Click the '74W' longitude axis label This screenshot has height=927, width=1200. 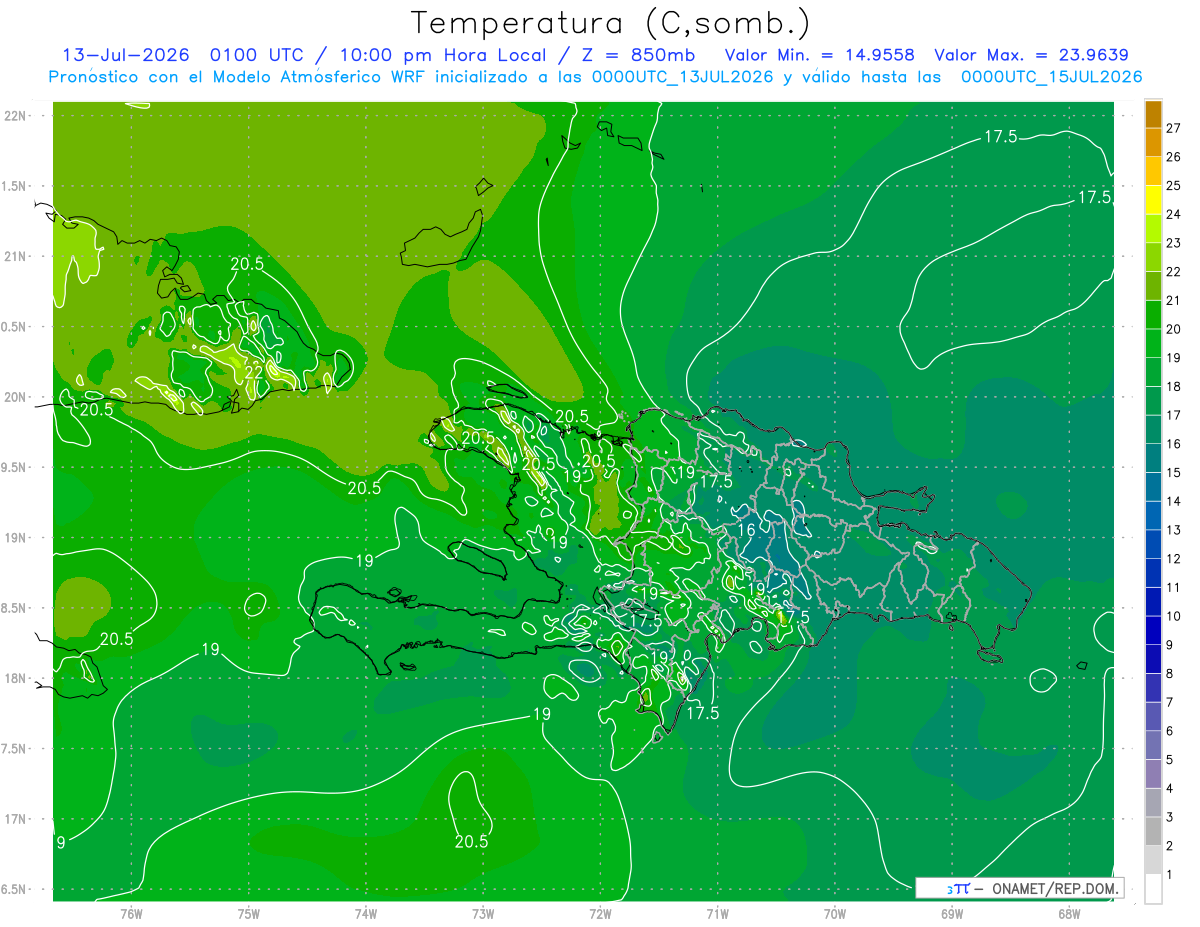coord(366,913)
